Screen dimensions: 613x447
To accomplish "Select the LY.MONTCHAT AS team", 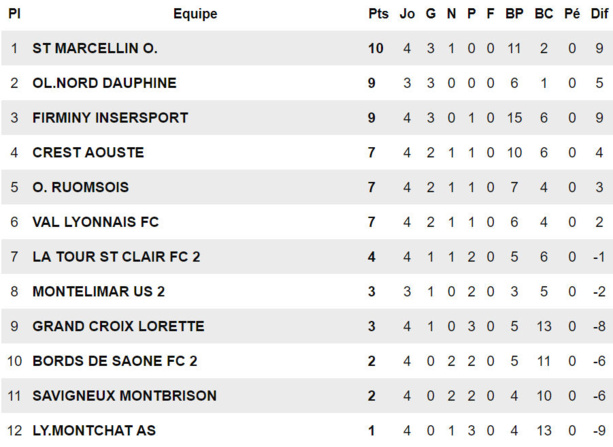I will [94, 430].
